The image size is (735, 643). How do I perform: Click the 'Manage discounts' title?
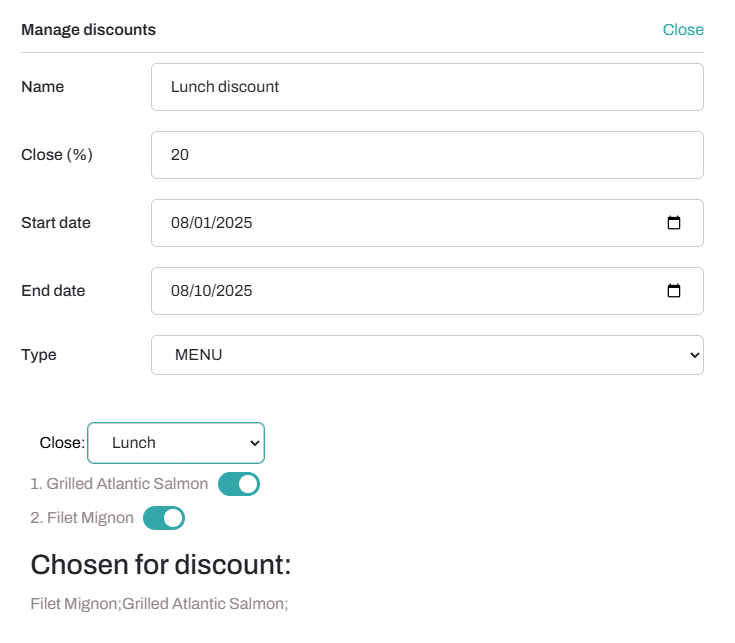tap(89, 30)
